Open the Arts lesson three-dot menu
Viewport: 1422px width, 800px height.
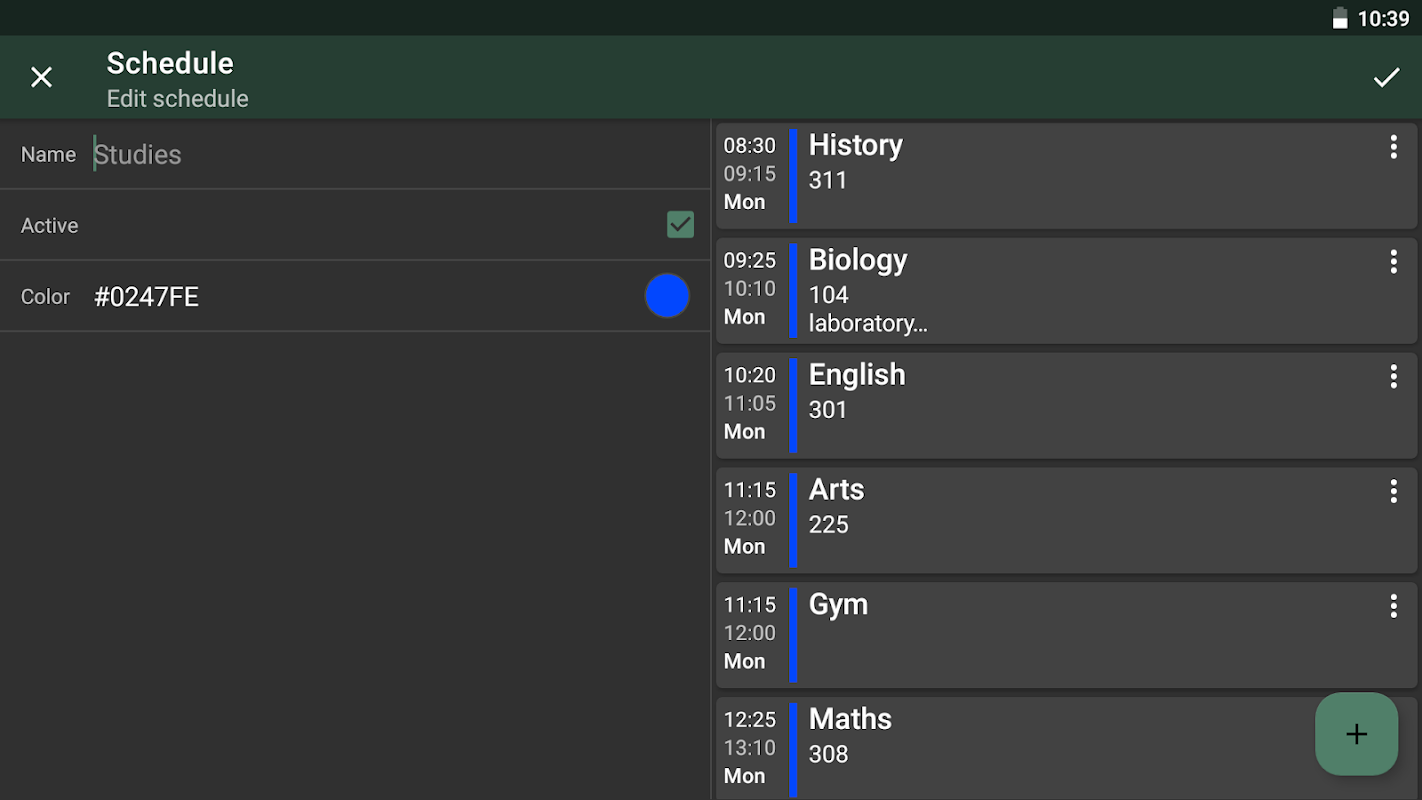1393,491
